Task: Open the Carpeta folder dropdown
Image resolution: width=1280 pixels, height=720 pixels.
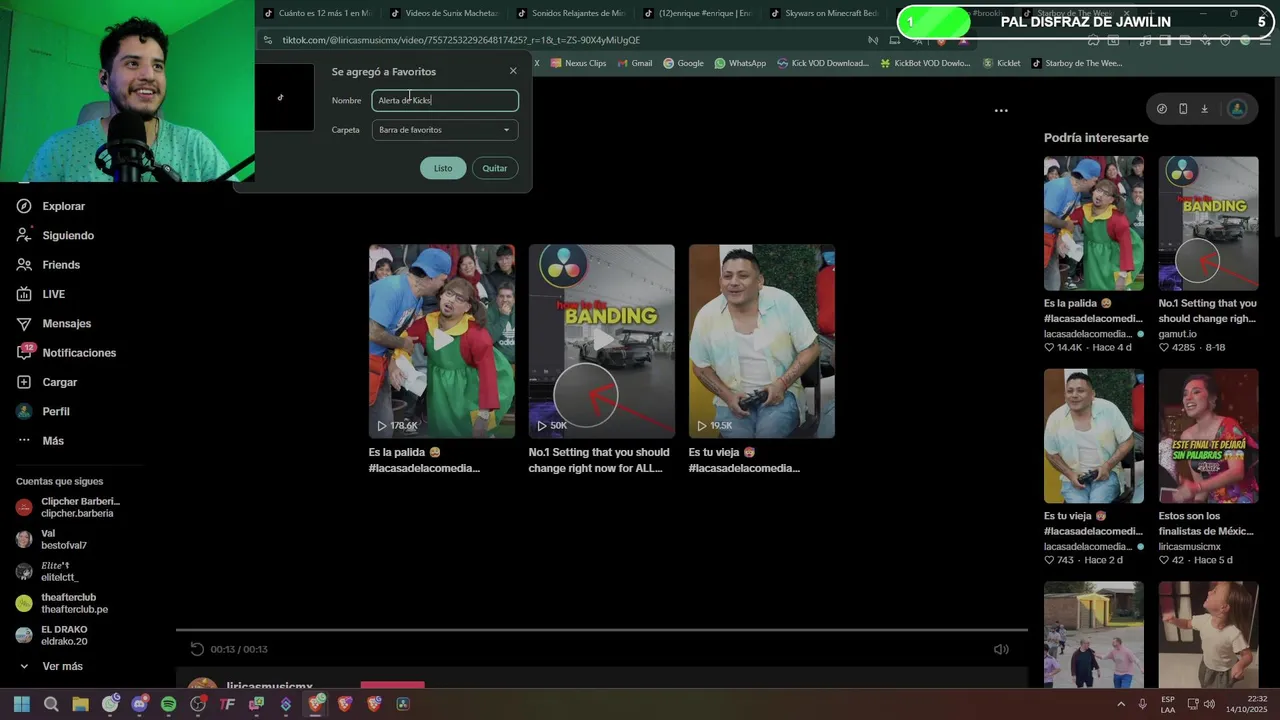Action: pos(445,130)
